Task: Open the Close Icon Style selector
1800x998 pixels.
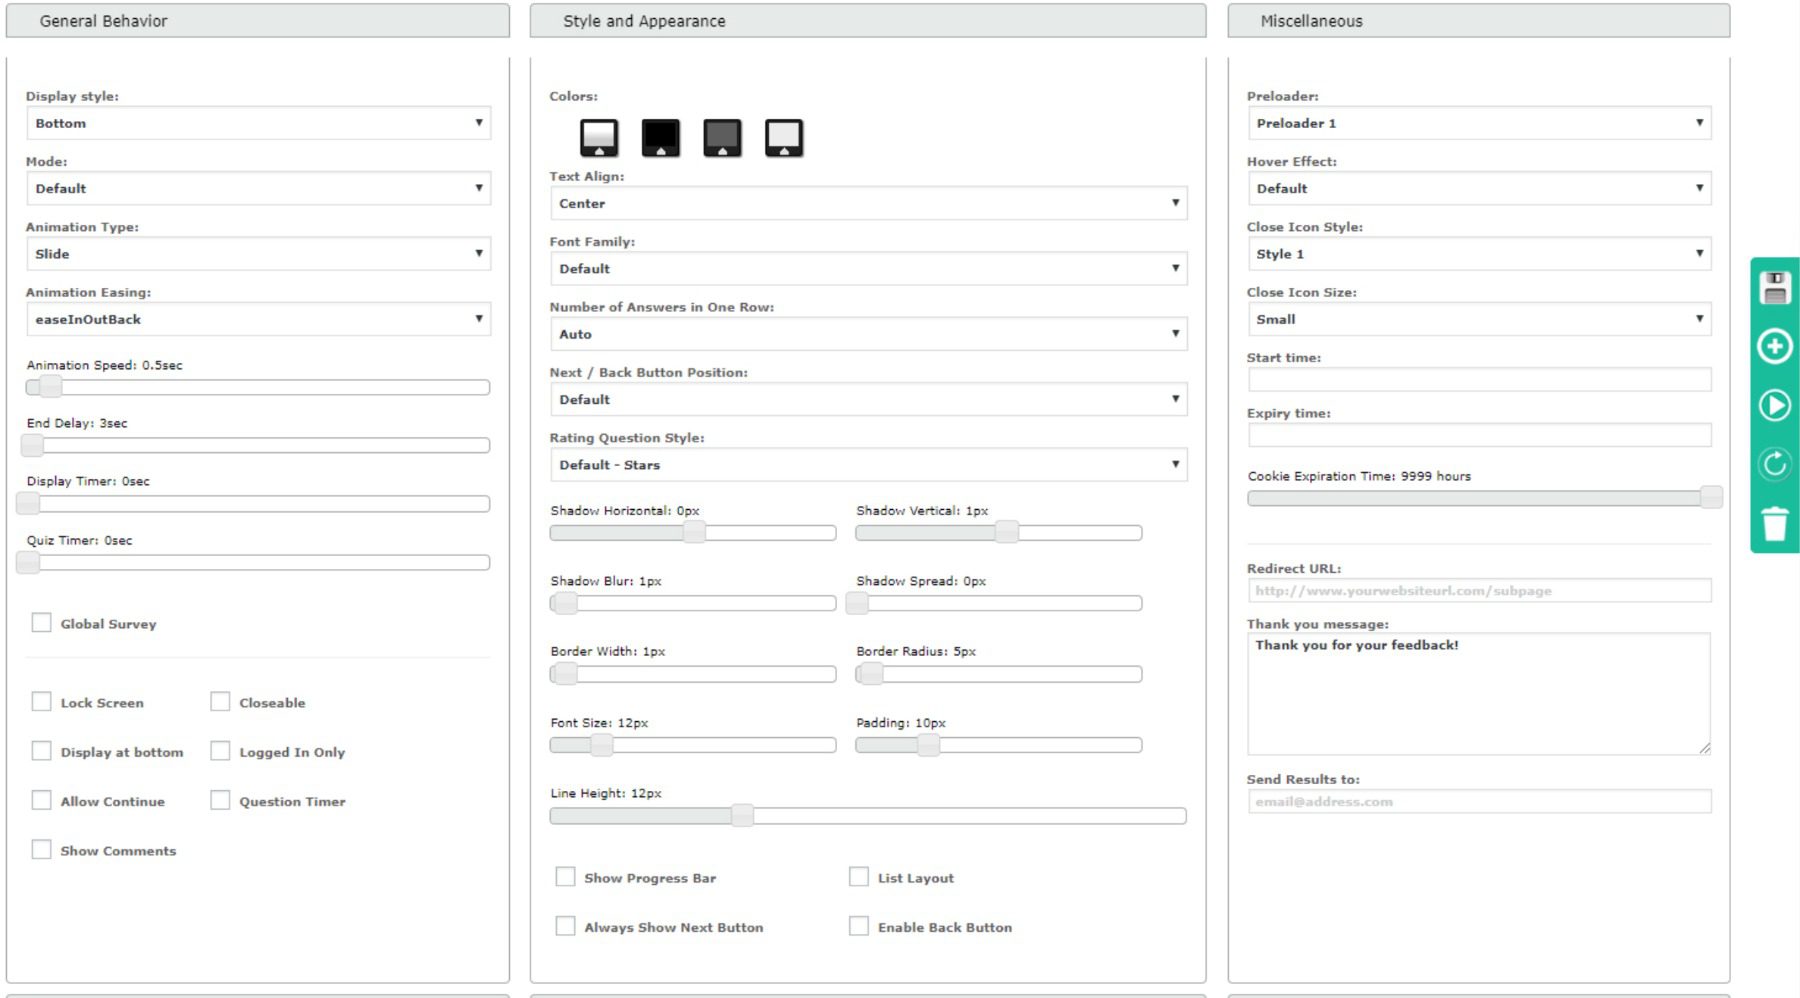Action: coord(1479,253)
